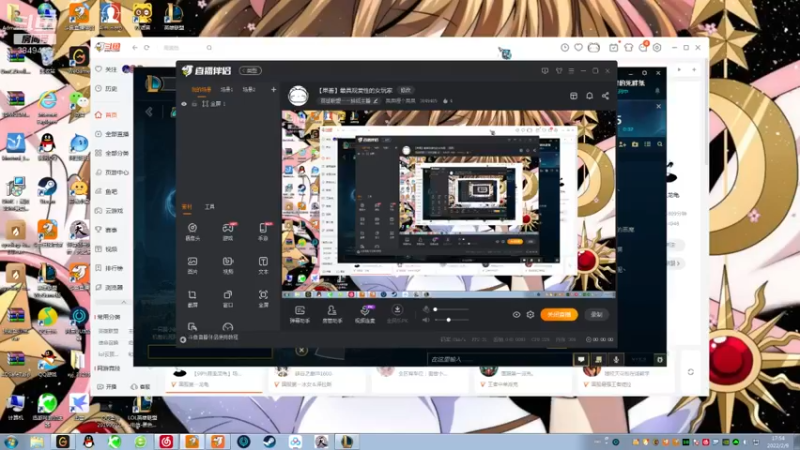This screenshot has height=450, width=800.
Task: Open the favorites heart in the Douyu top bar
Action: click(x=579, y=47)
